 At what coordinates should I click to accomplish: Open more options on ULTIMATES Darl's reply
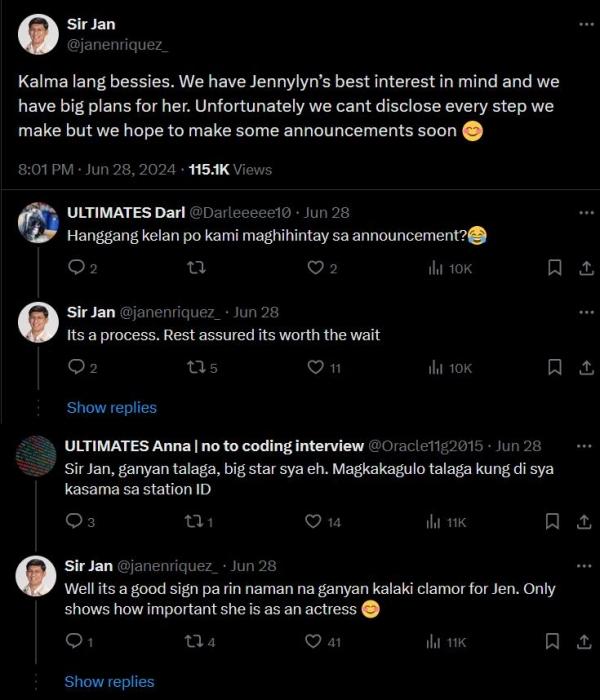585,212
